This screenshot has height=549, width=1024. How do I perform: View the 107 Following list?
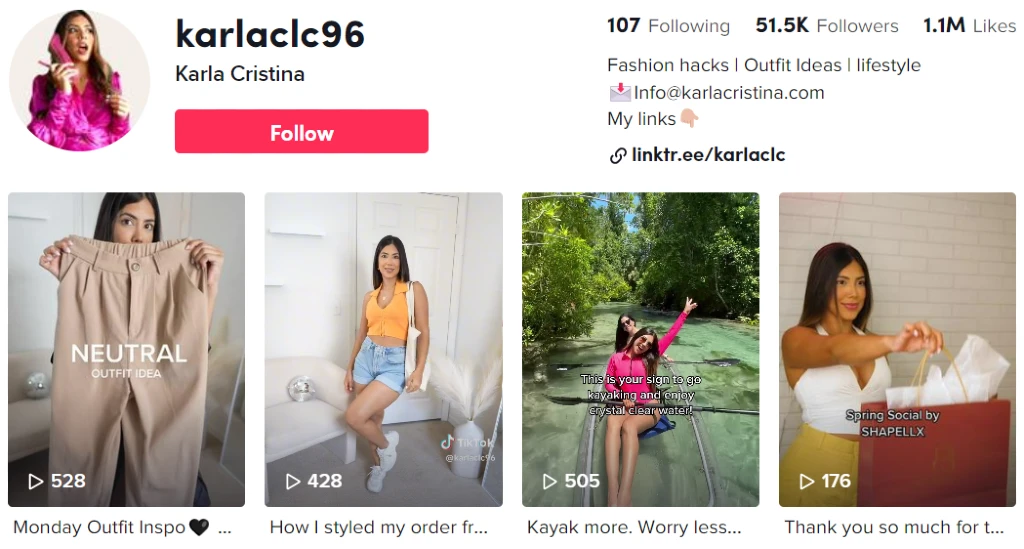point(668,26)
